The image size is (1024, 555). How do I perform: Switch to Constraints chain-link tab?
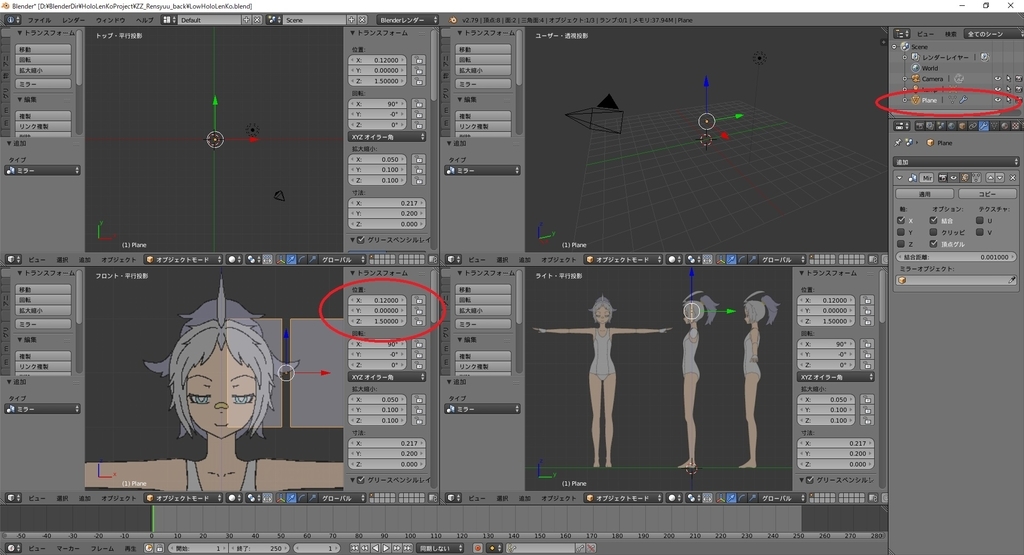[972, 126]
